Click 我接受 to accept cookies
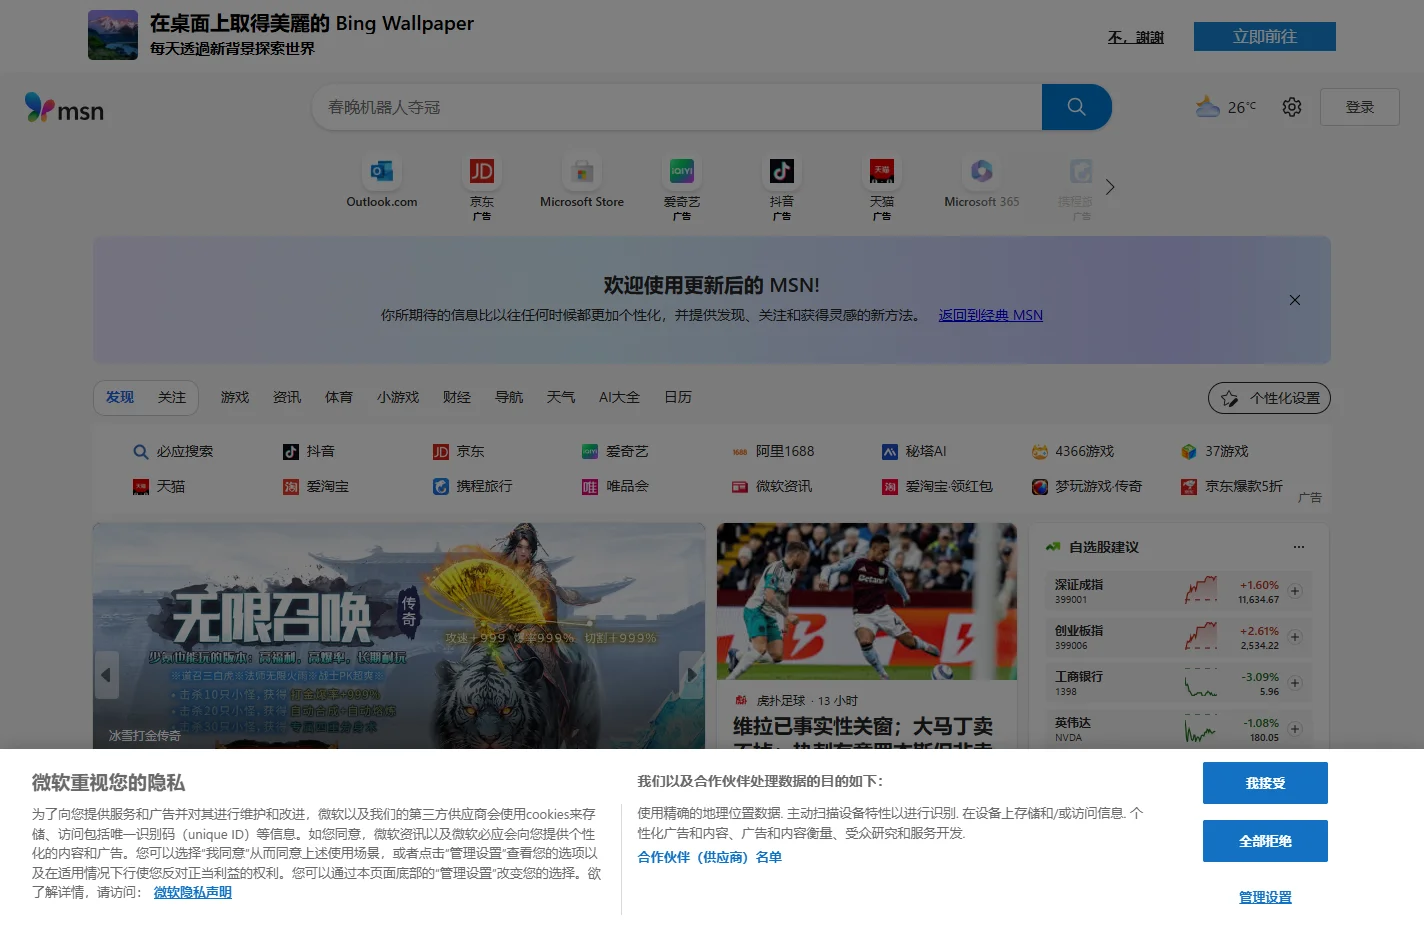 coord(1265,783)
